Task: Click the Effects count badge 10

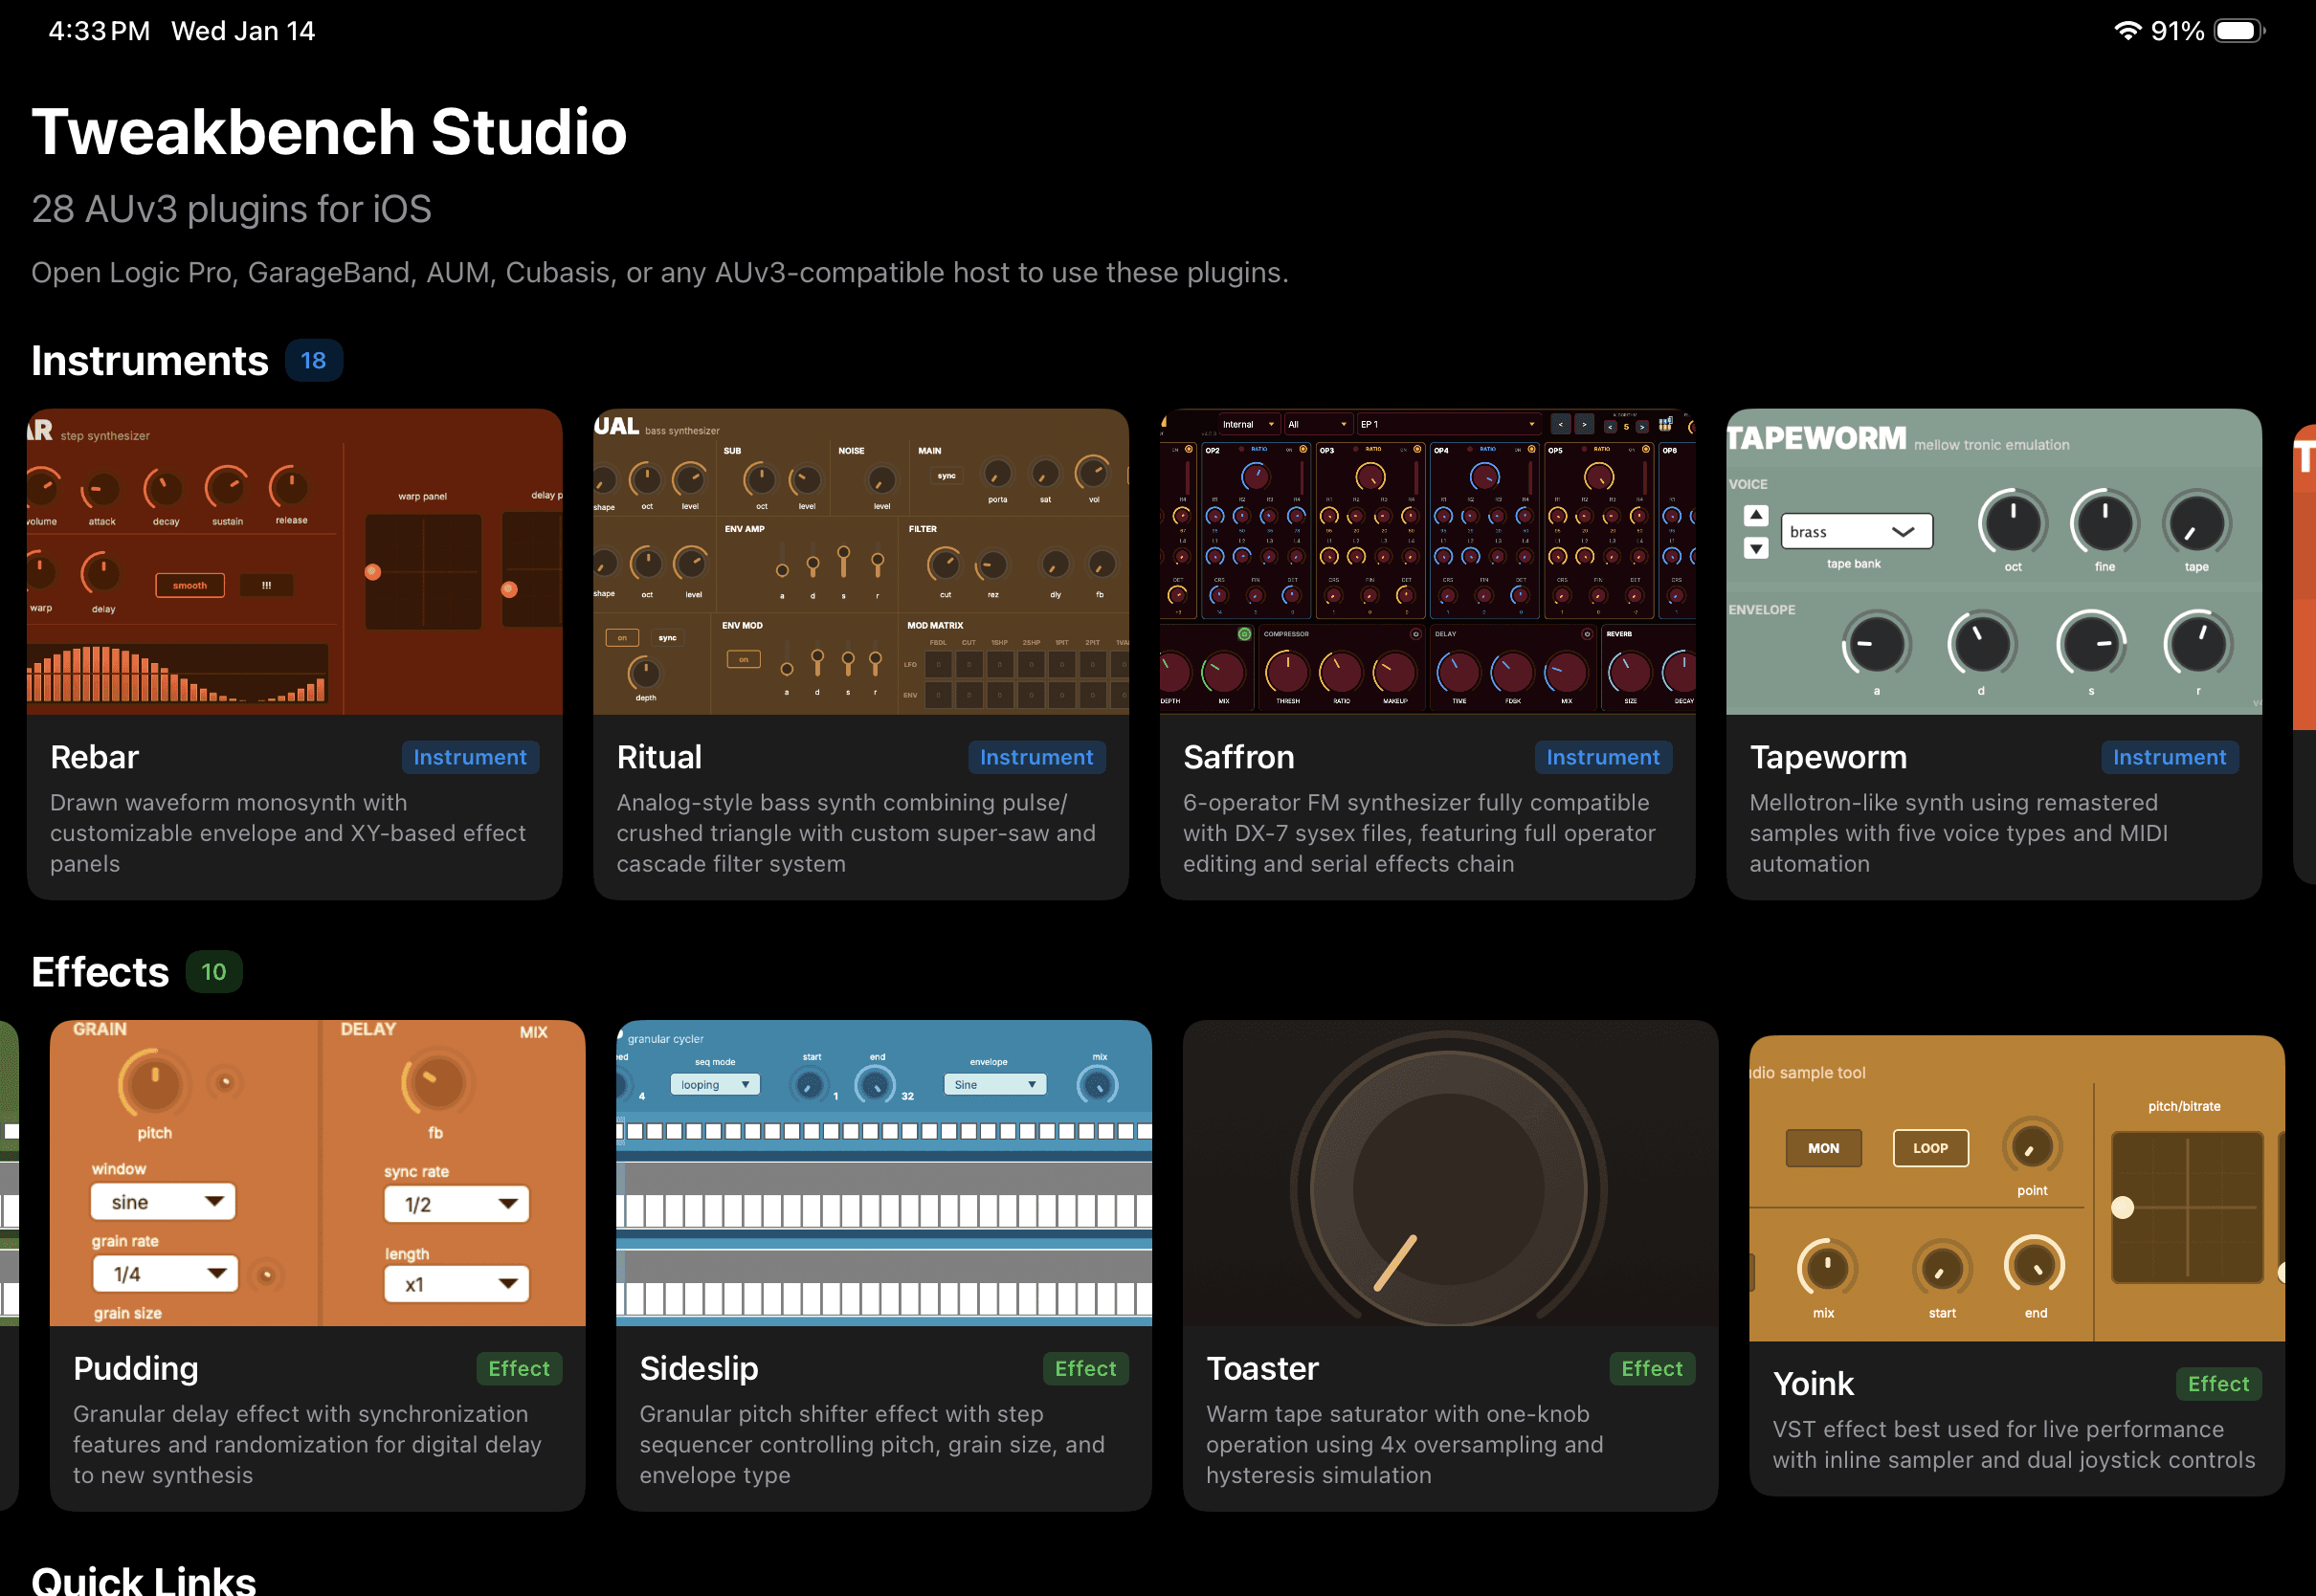Action: click(214, 971)
